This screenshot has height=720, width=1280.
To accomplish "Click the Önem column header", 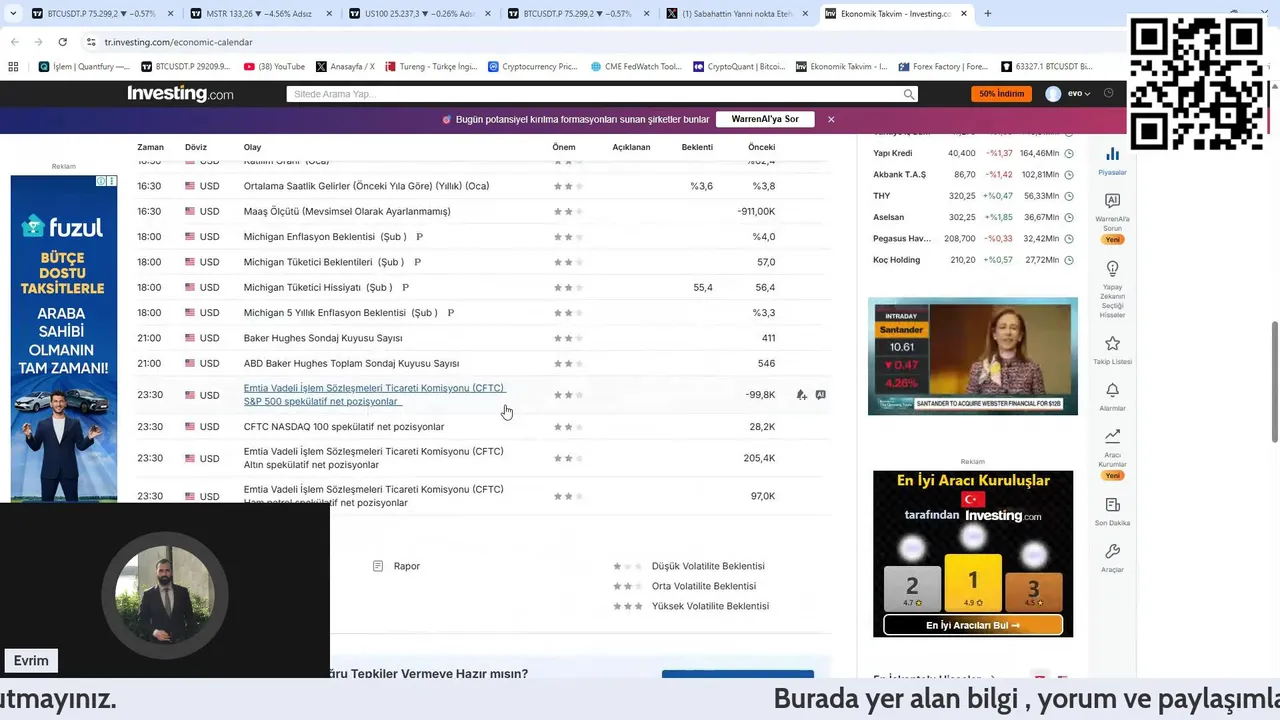I will 564,147.
